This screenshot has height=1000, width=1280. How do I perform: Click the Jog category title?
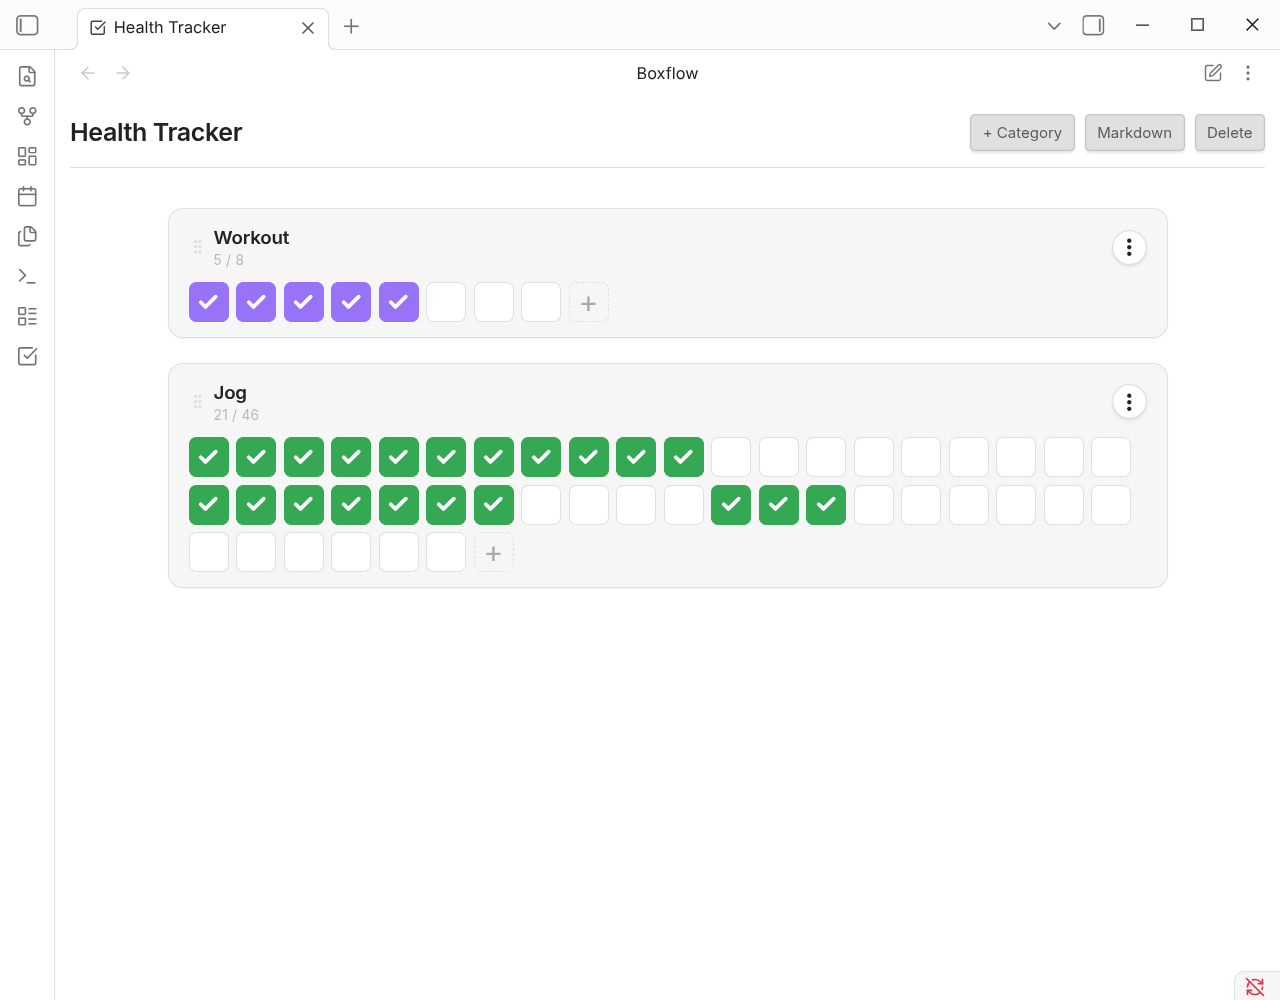[230, 392]
